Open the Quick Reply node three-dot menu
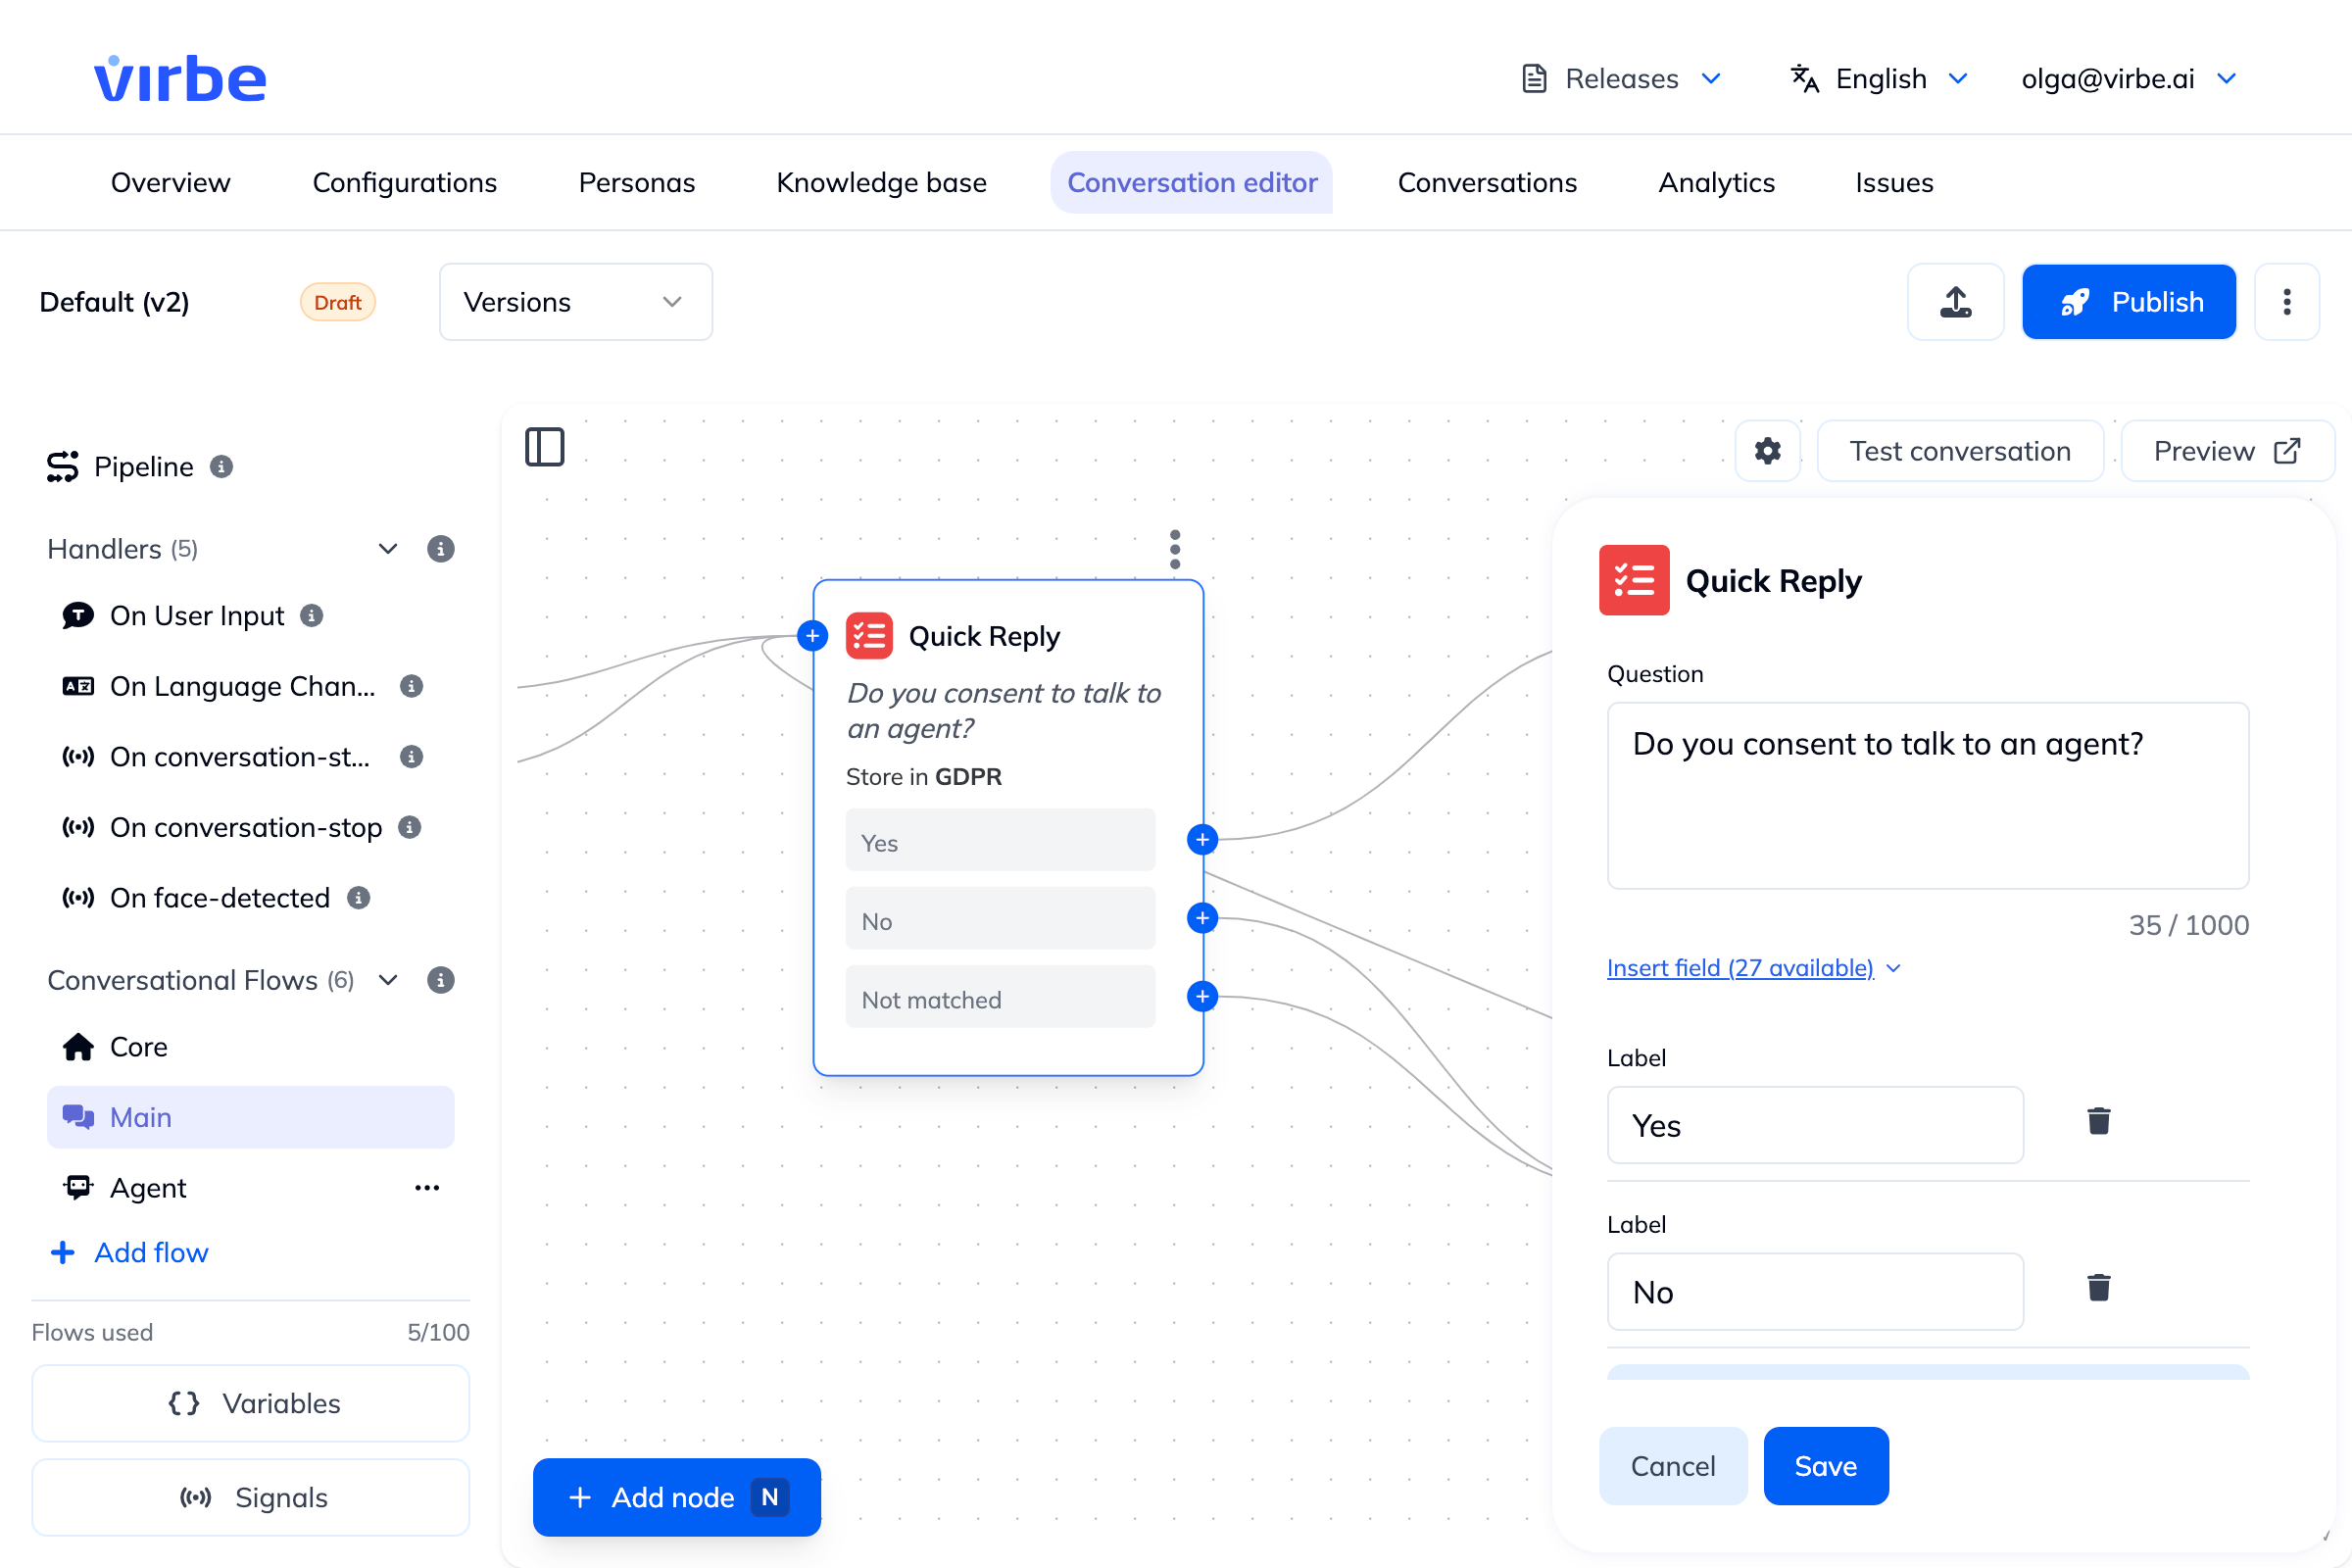The image size is (2352, 1568). pos(1175,549)
